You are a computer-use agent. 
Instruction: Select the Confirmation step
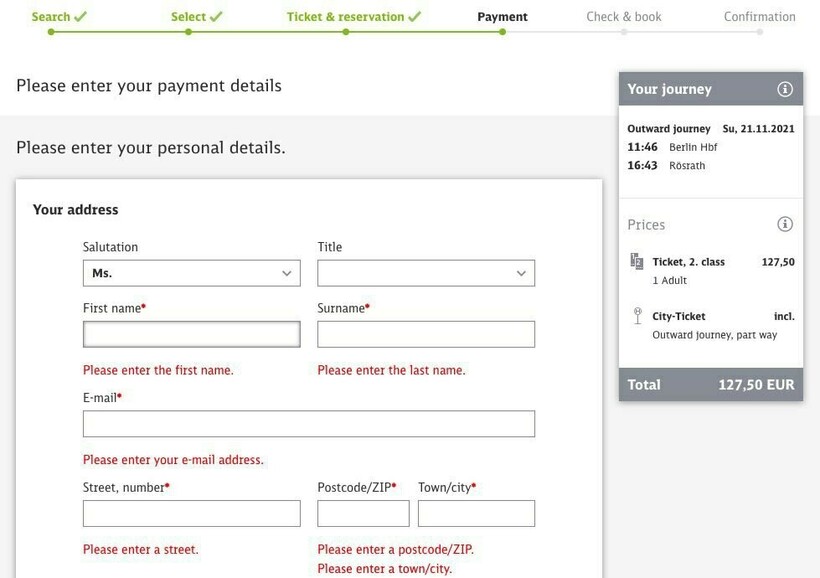(x=759, y=17)
